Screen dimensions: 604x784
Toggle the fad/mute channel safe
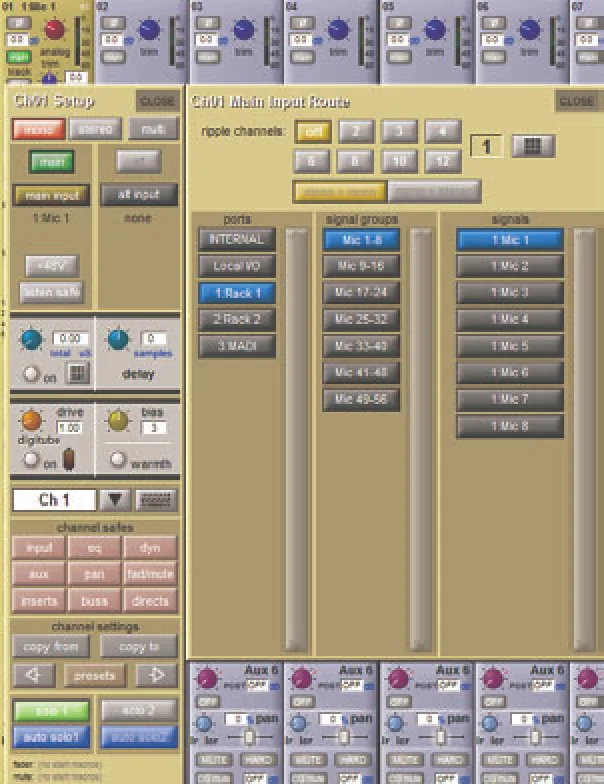point(150,574)
